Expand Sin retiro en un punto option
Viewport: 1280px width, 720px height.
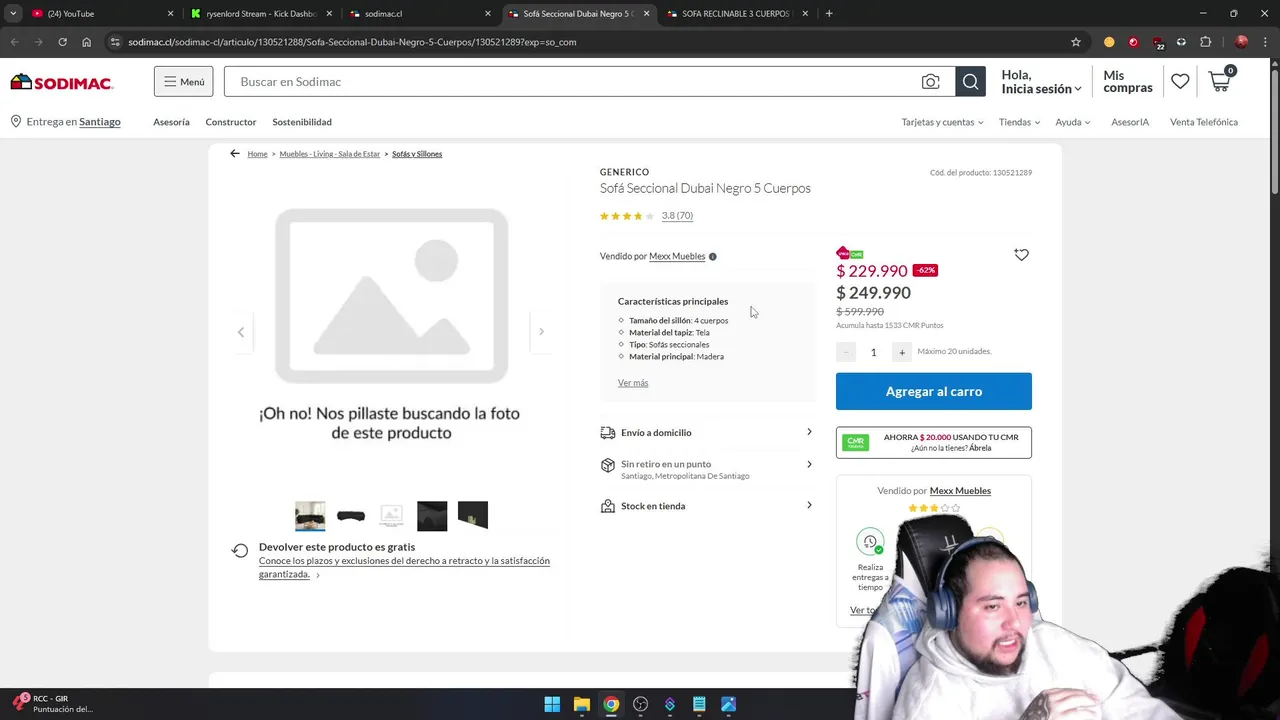(707, 468)
